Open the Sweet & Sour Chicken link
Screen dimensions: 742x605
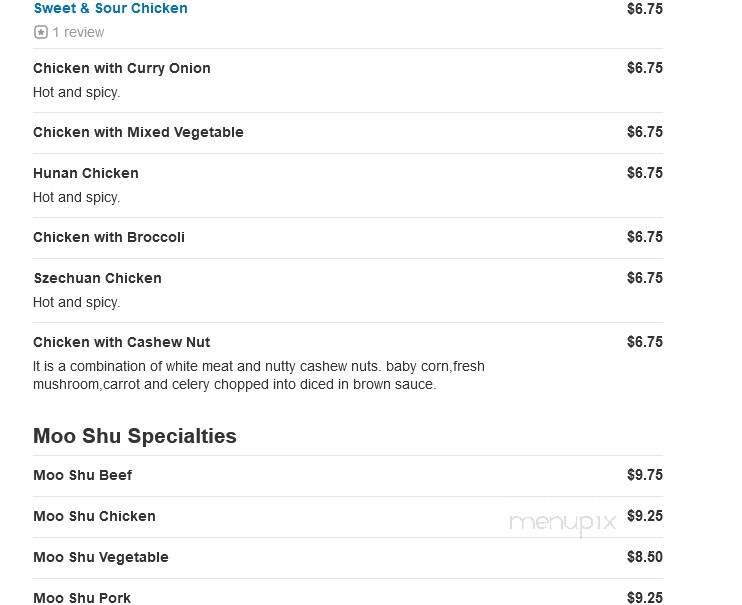coord(111,8)
